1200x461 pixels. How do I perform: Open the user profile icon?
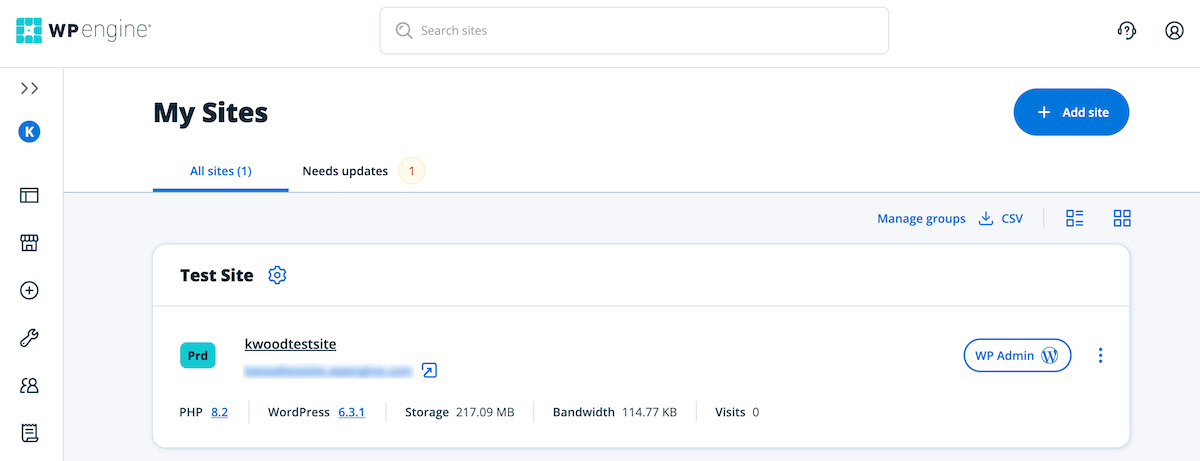1174,31
